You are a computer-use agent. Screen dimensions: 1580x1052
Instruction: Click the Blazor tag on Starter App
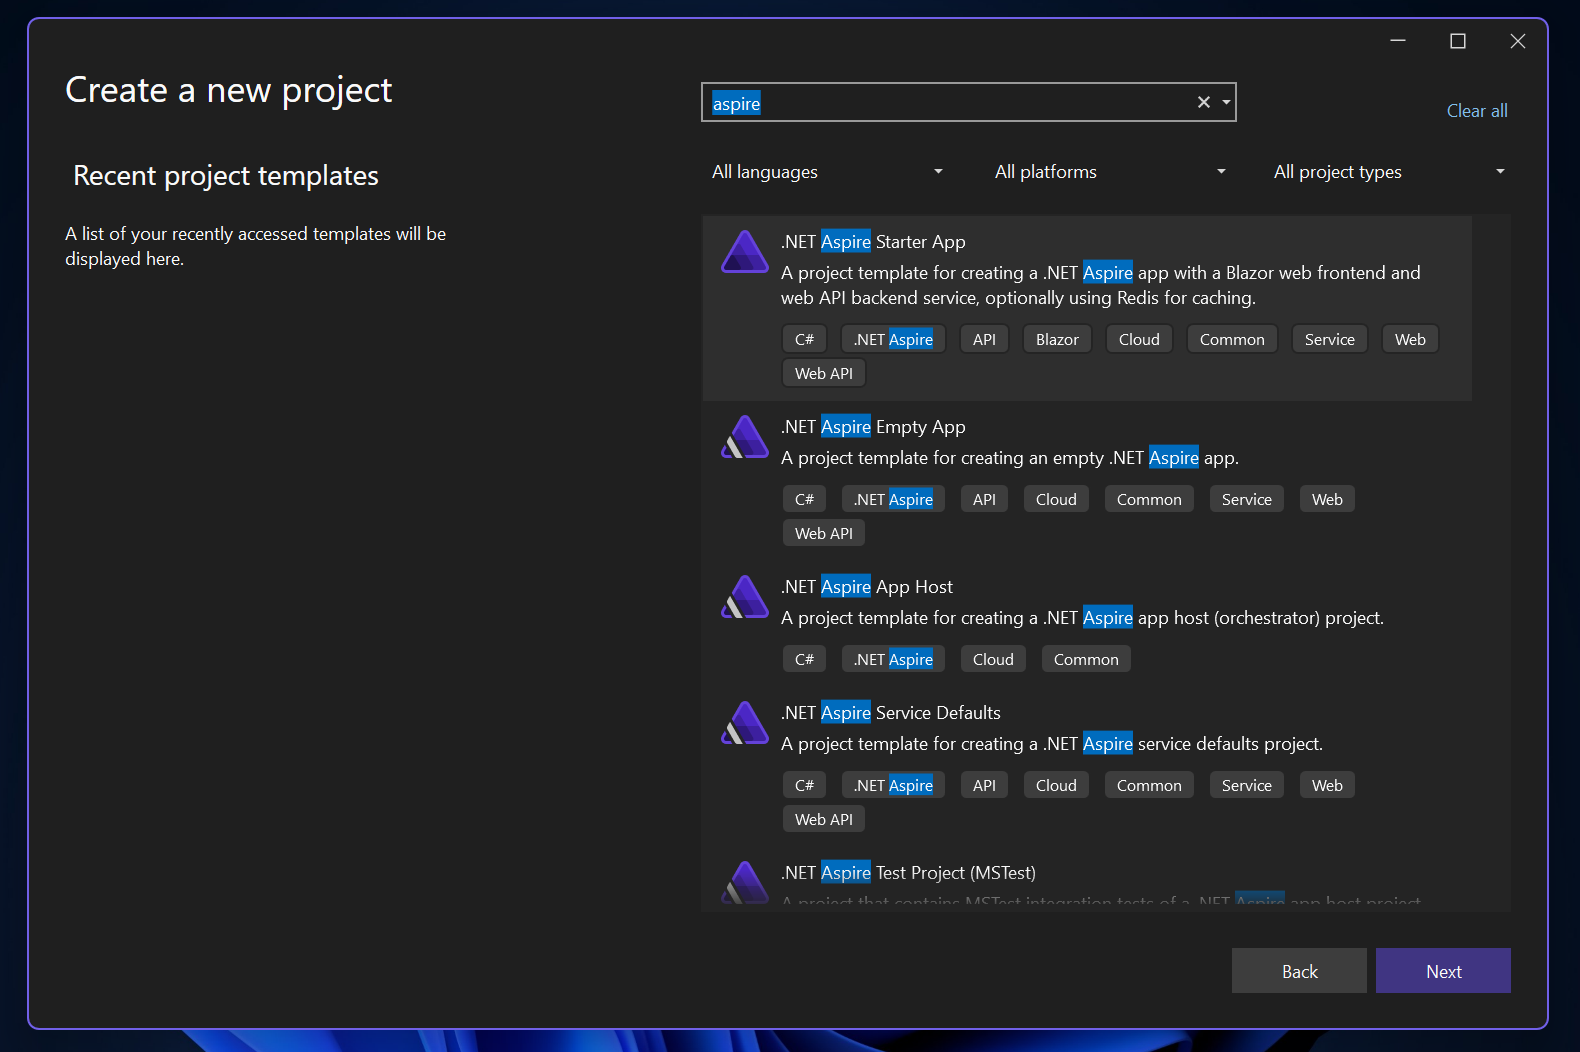pos(1057,340)
